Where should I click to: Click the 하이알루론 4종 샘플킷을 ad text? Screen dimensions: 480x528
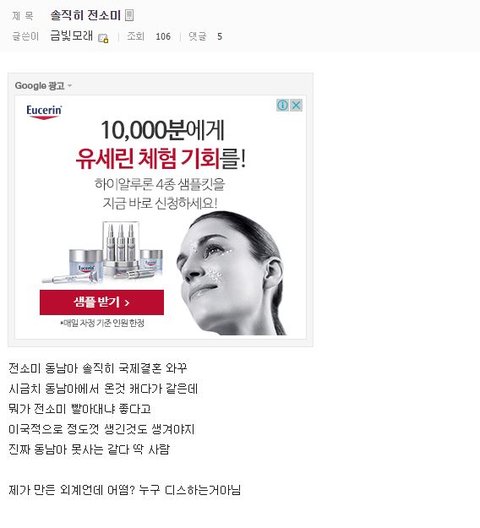click(x=160, y=185)
